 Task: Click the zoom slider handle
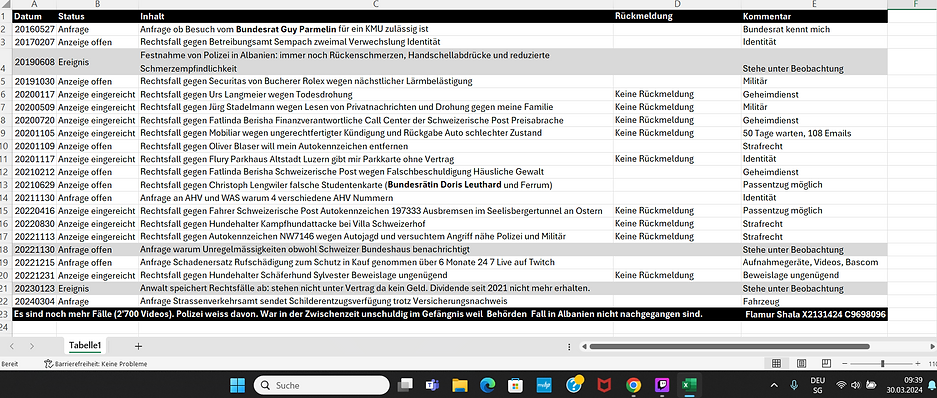[x=882, y=363]
